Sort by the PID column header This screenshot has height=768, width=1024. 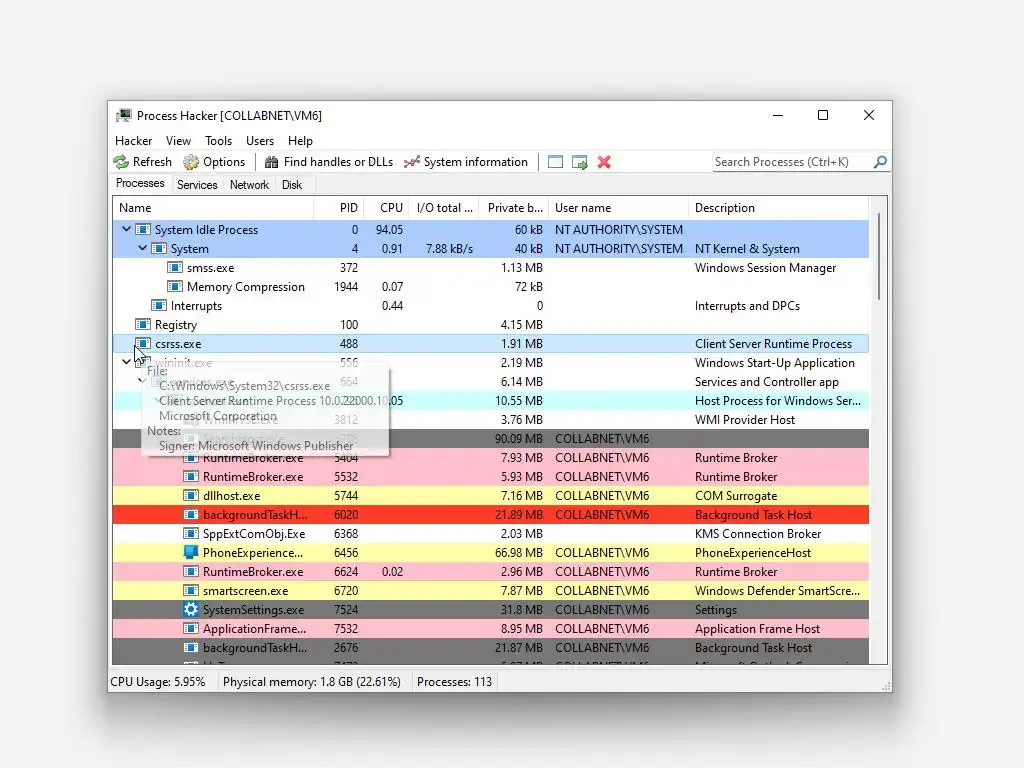click(x=338, y=208)
